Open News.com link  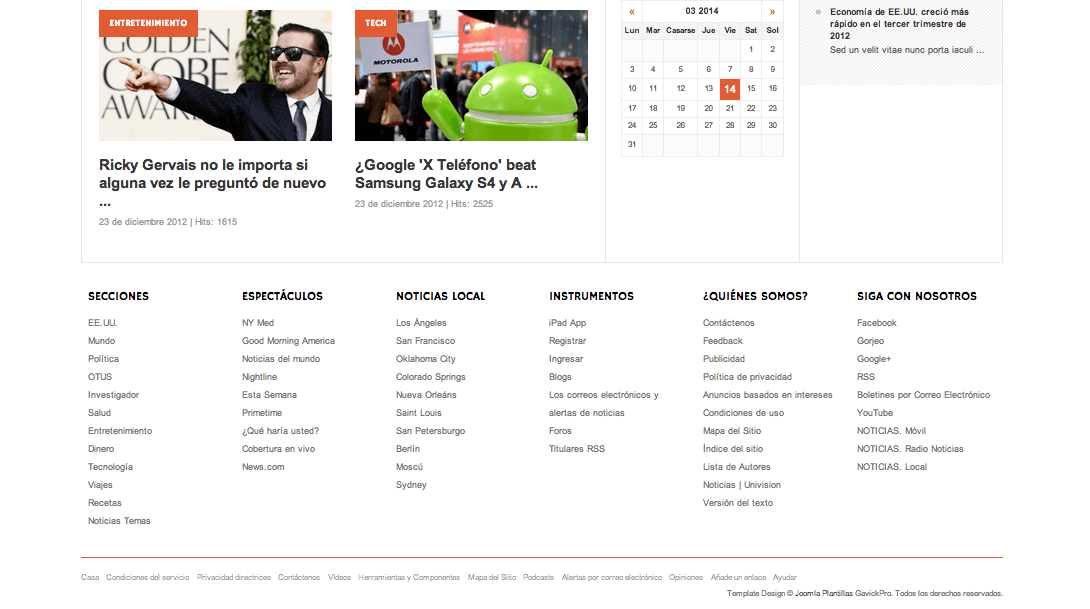point(263,467)
